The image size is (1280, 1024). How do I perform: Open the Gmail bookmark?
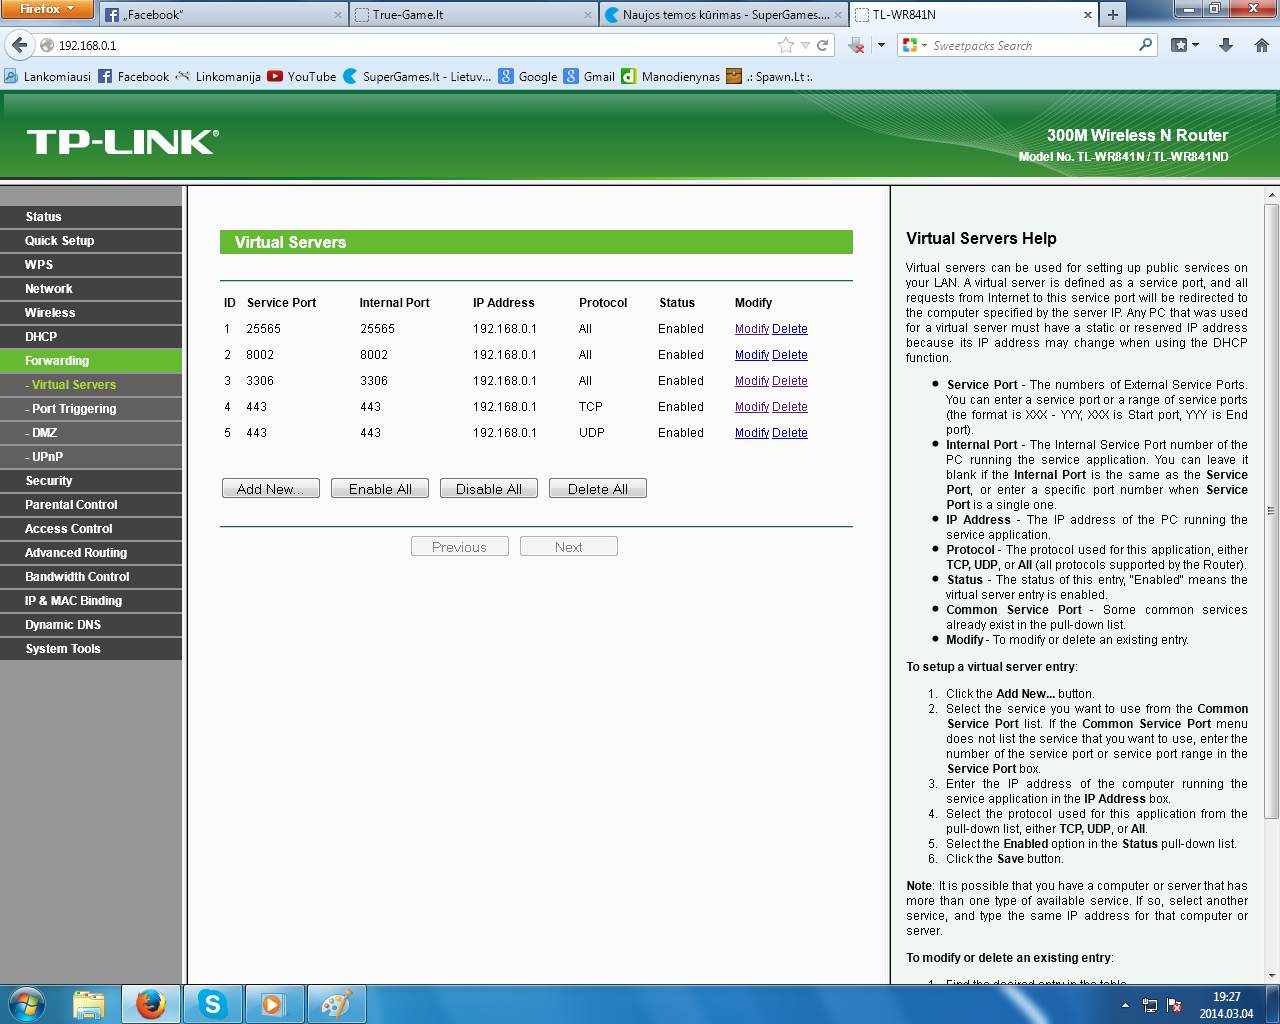coord(589,76)
